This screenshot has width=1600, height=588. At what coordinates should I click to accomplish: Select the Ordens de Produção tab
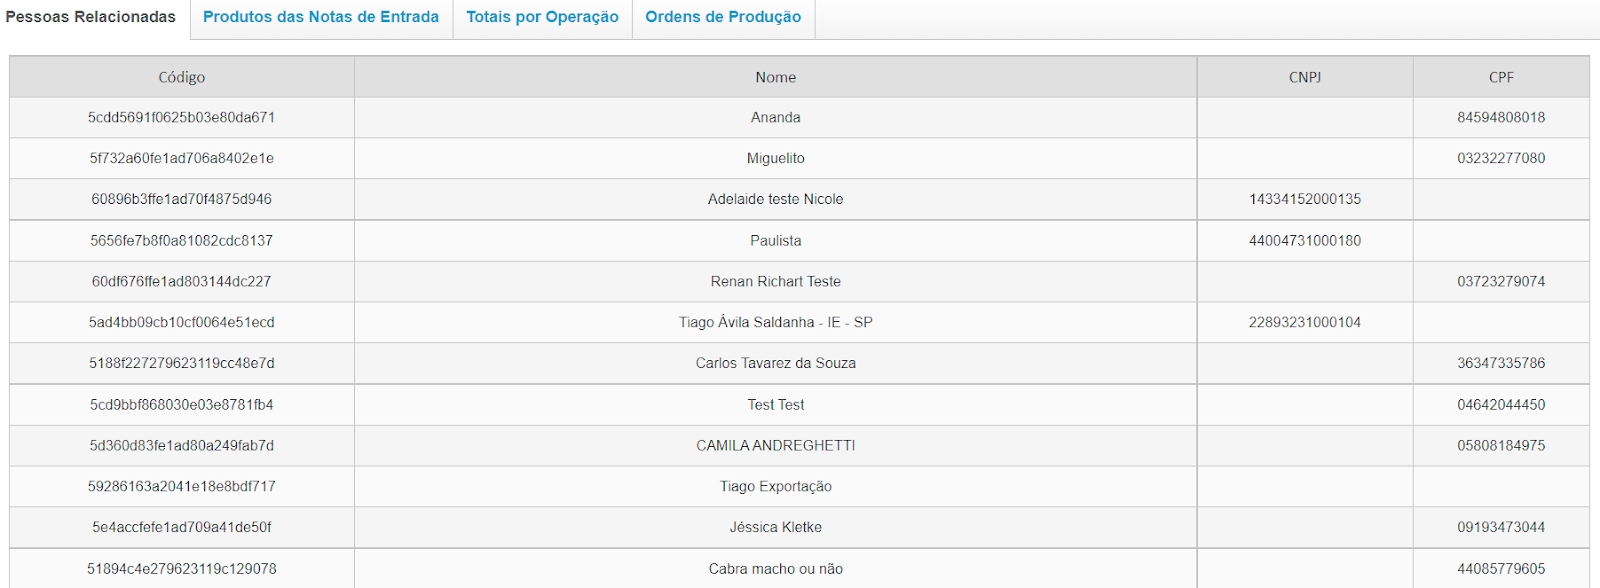pos(723,17)
